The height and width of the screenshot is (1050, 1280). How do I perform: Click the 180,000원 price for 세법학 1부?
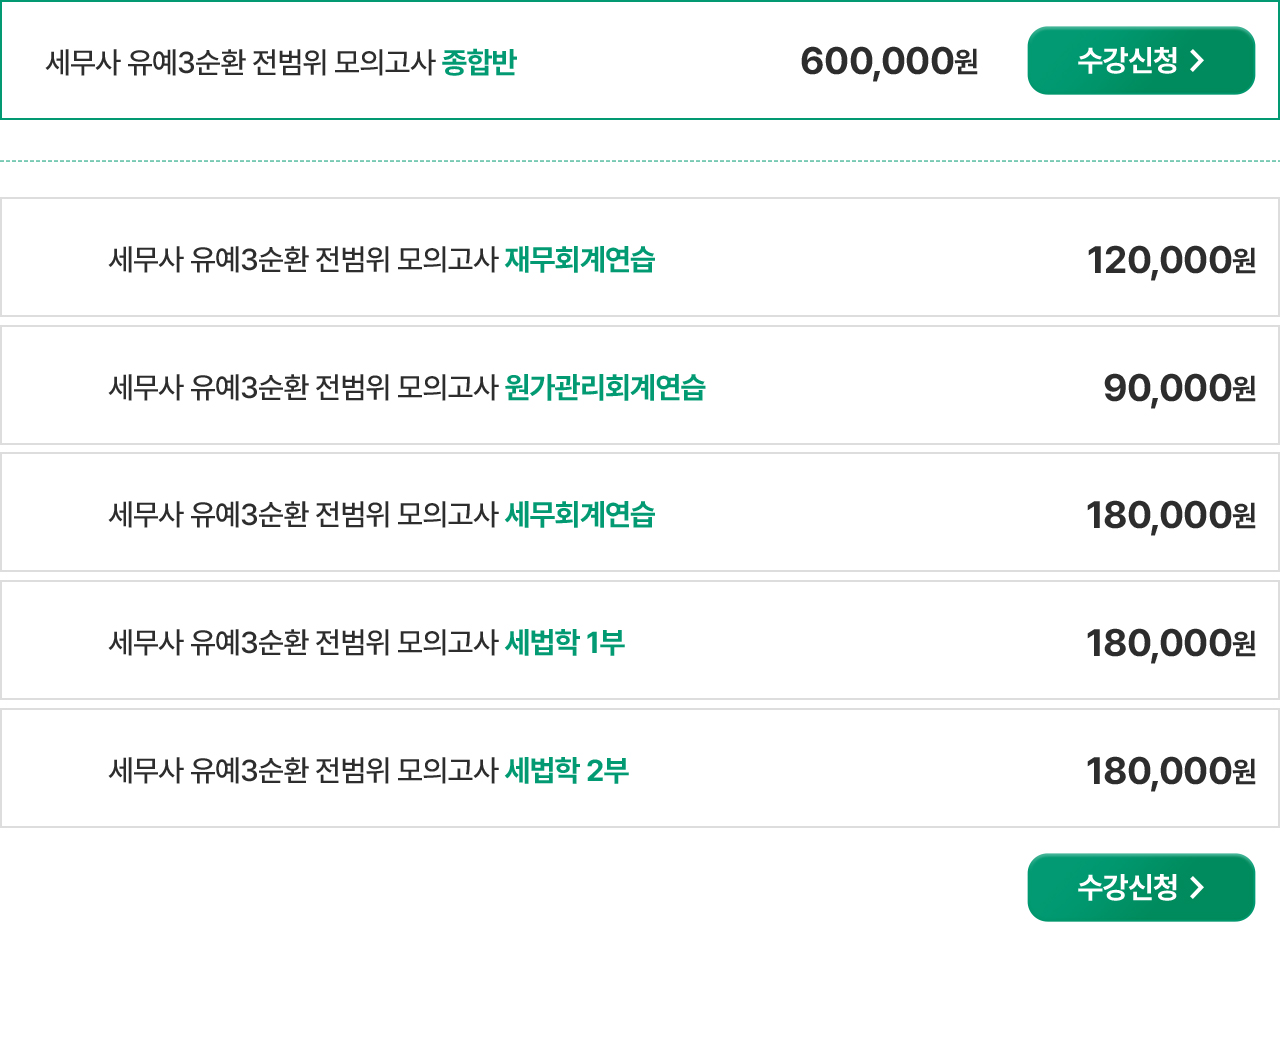coord(1171,643)
